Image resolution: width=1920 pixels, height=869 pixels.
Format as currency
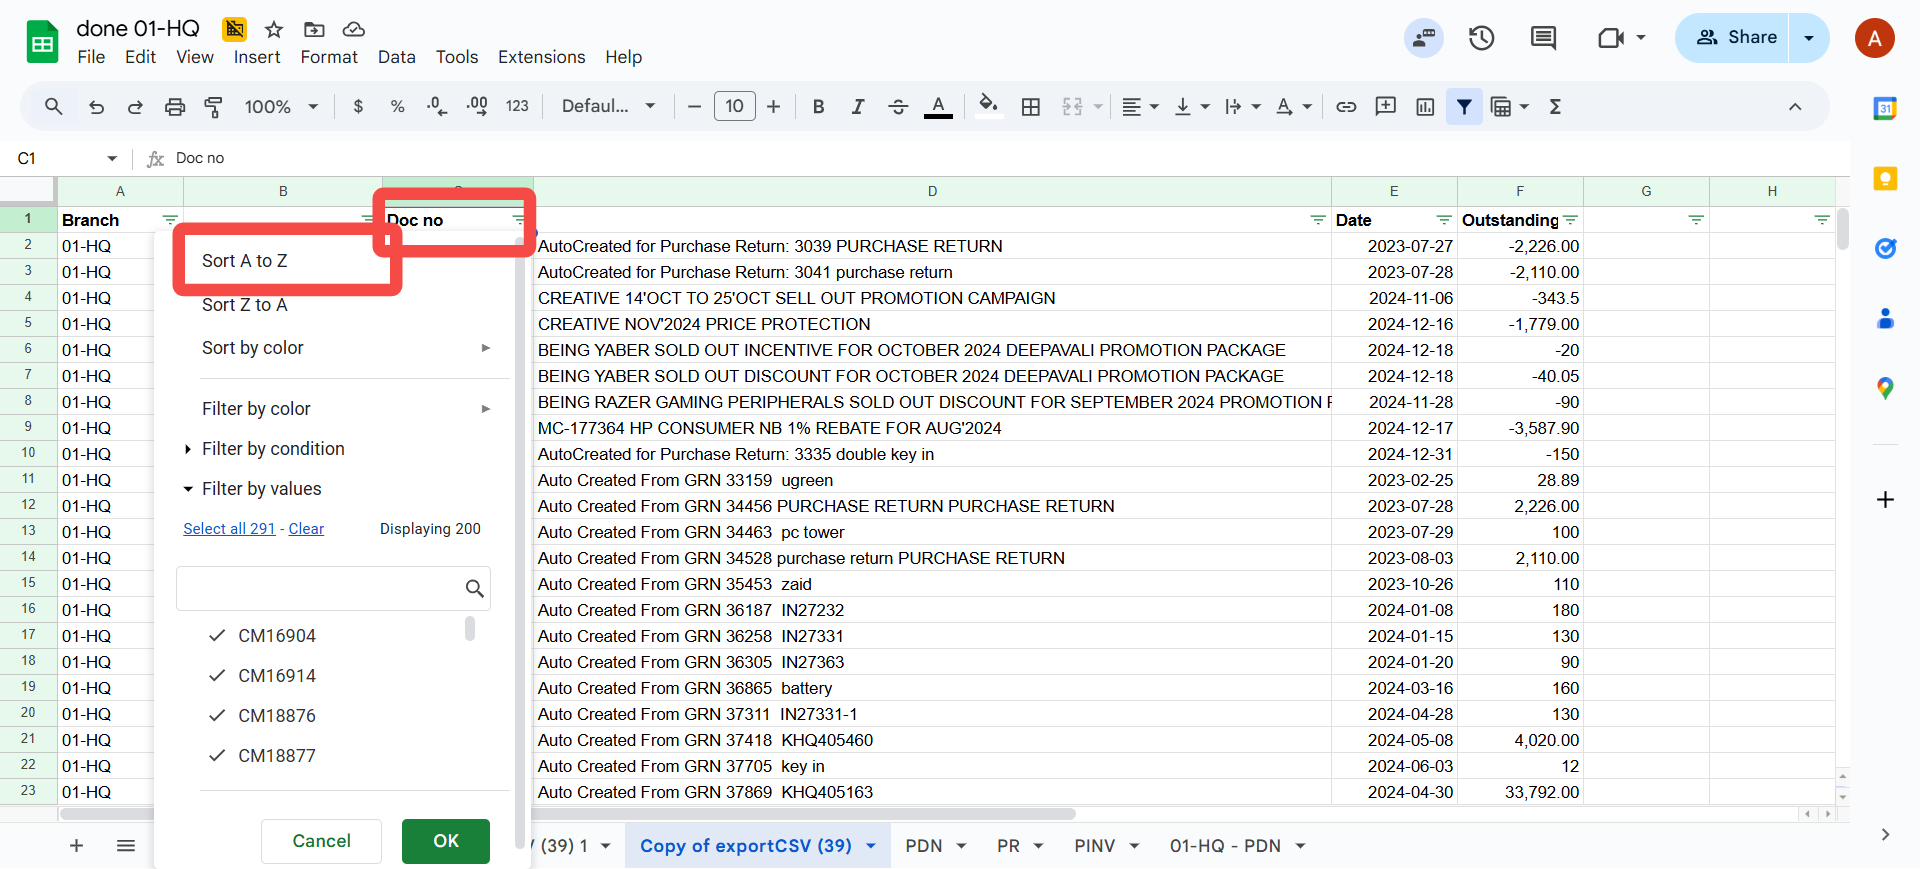tap(358, 106)
